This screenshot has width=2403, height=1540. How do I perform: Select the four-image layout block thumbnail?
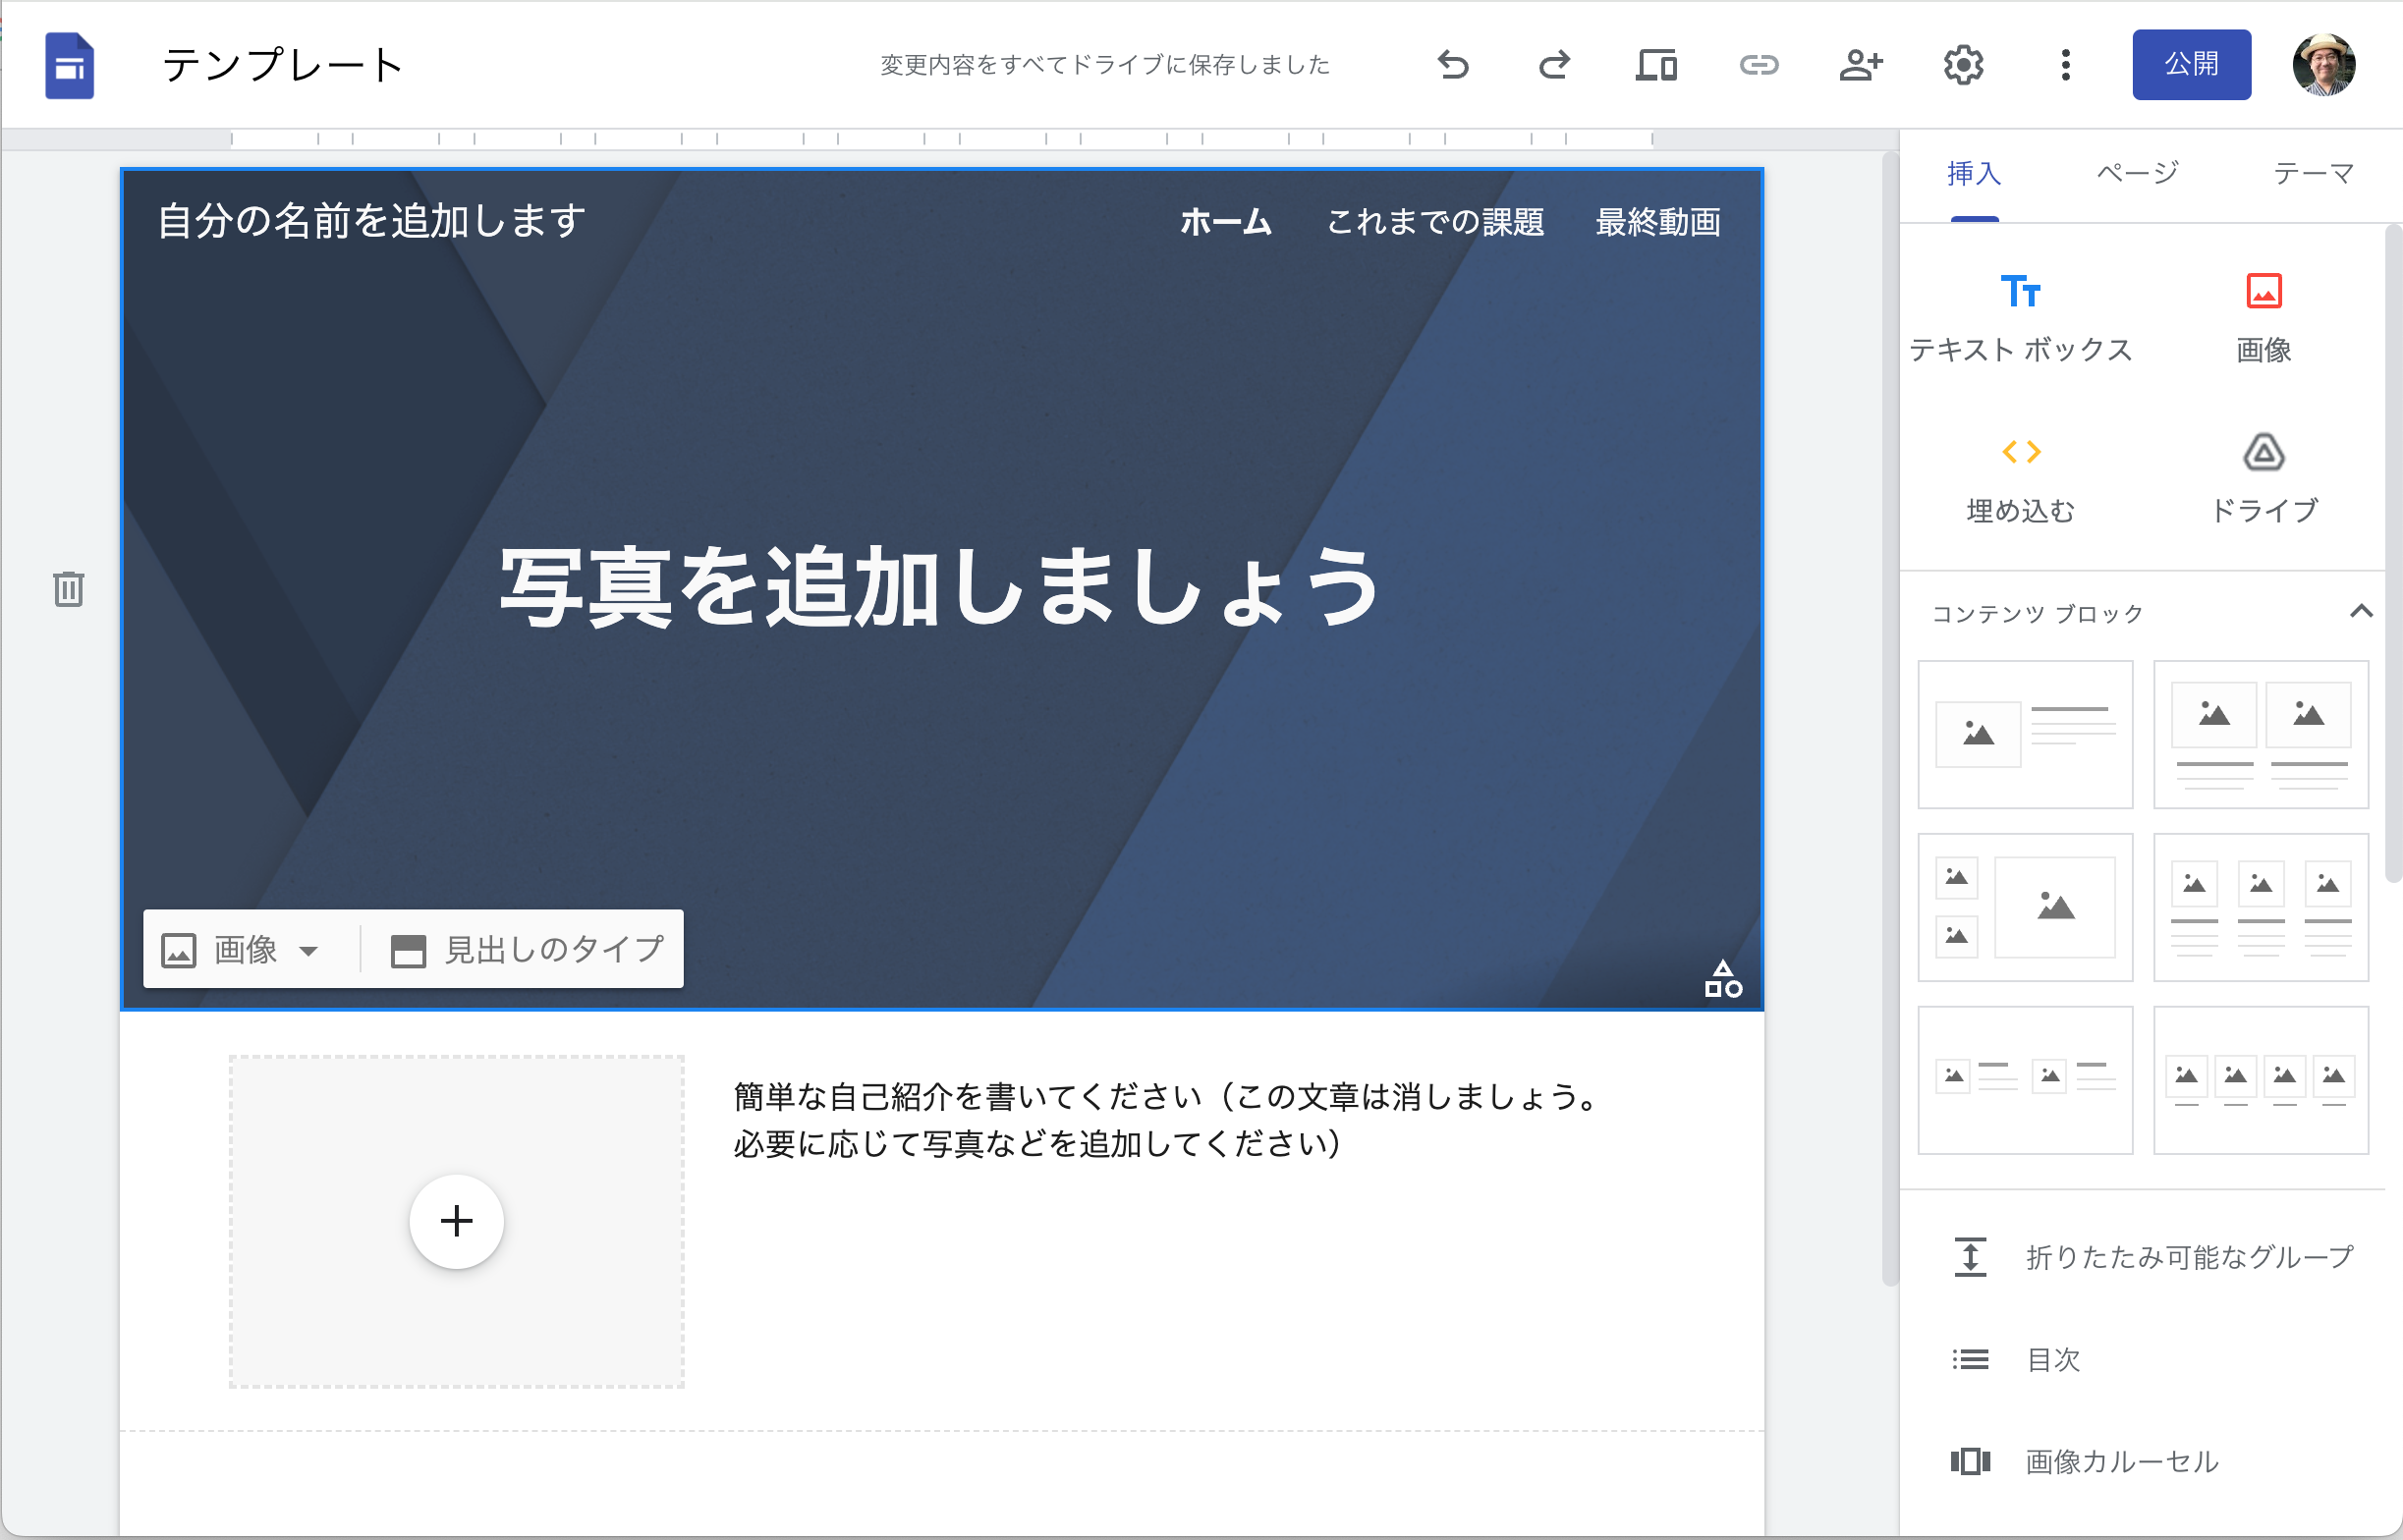(x=2260, y=1080)
